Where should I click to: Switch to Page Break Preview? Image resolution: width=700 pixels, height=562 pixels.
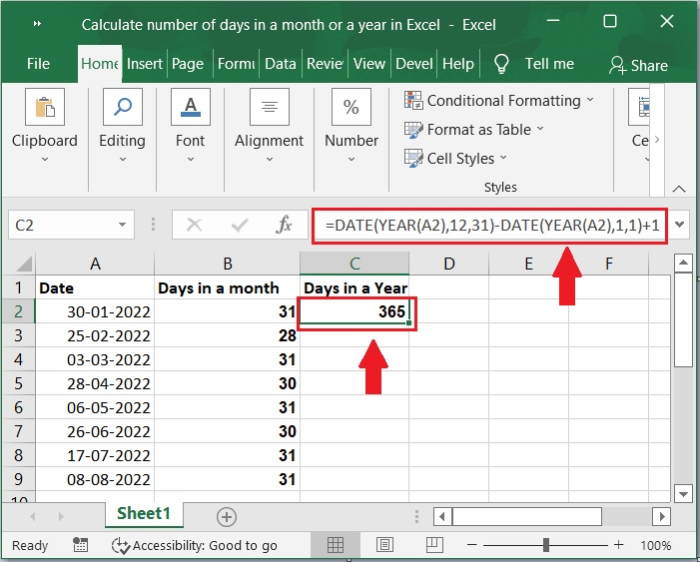pyautogui.click(x=434, y=545)
